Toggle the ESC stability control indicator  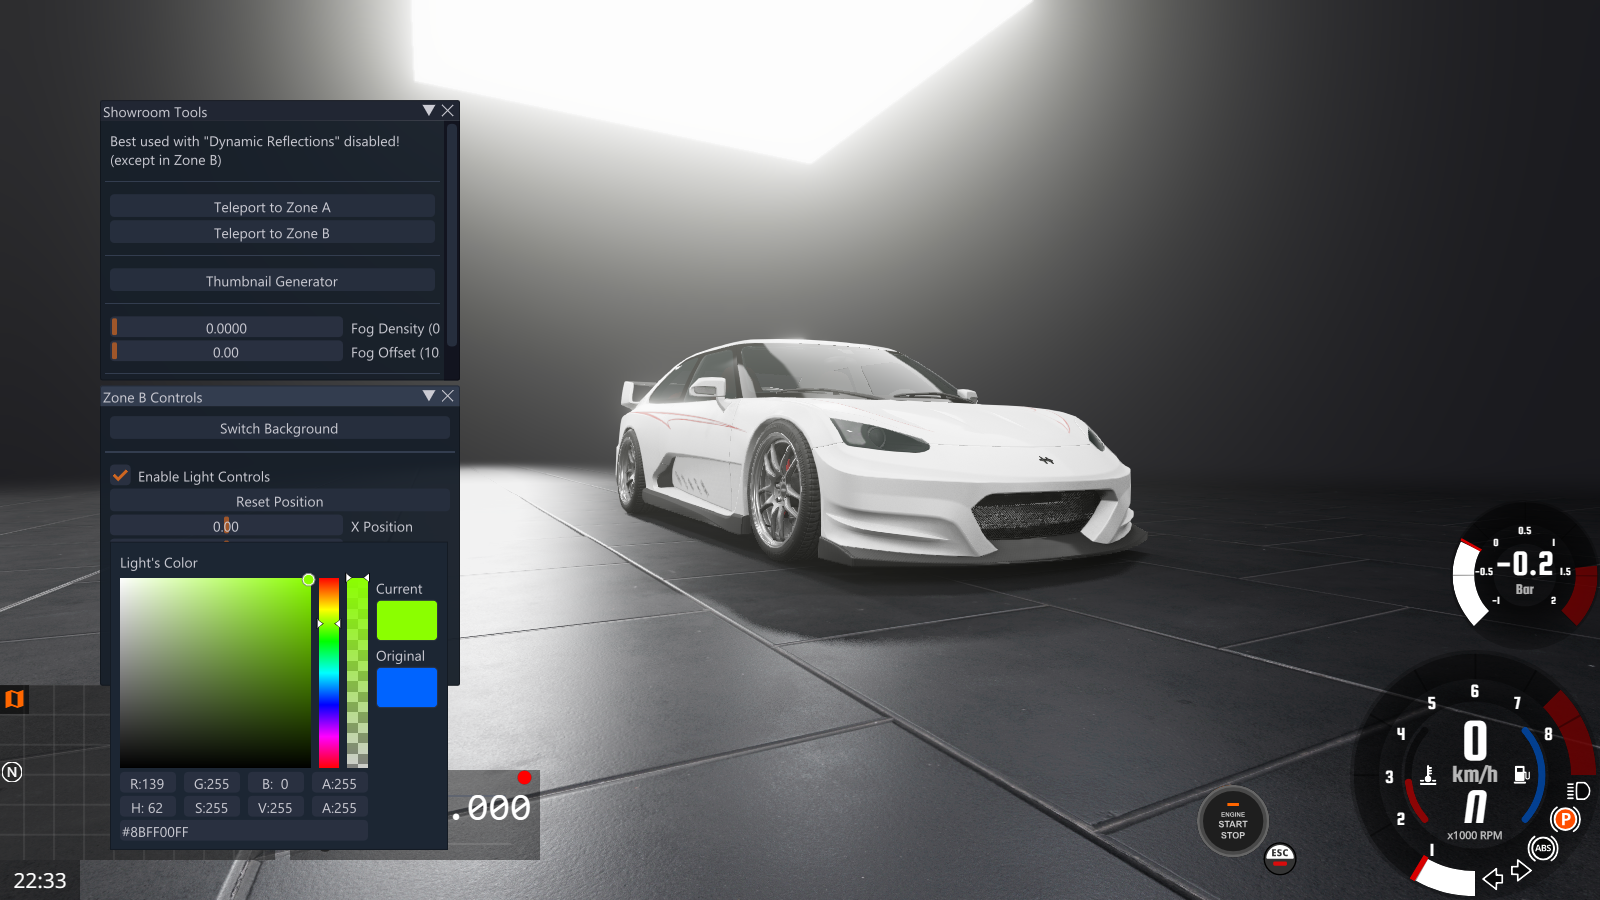click(x=1280, y=857)
